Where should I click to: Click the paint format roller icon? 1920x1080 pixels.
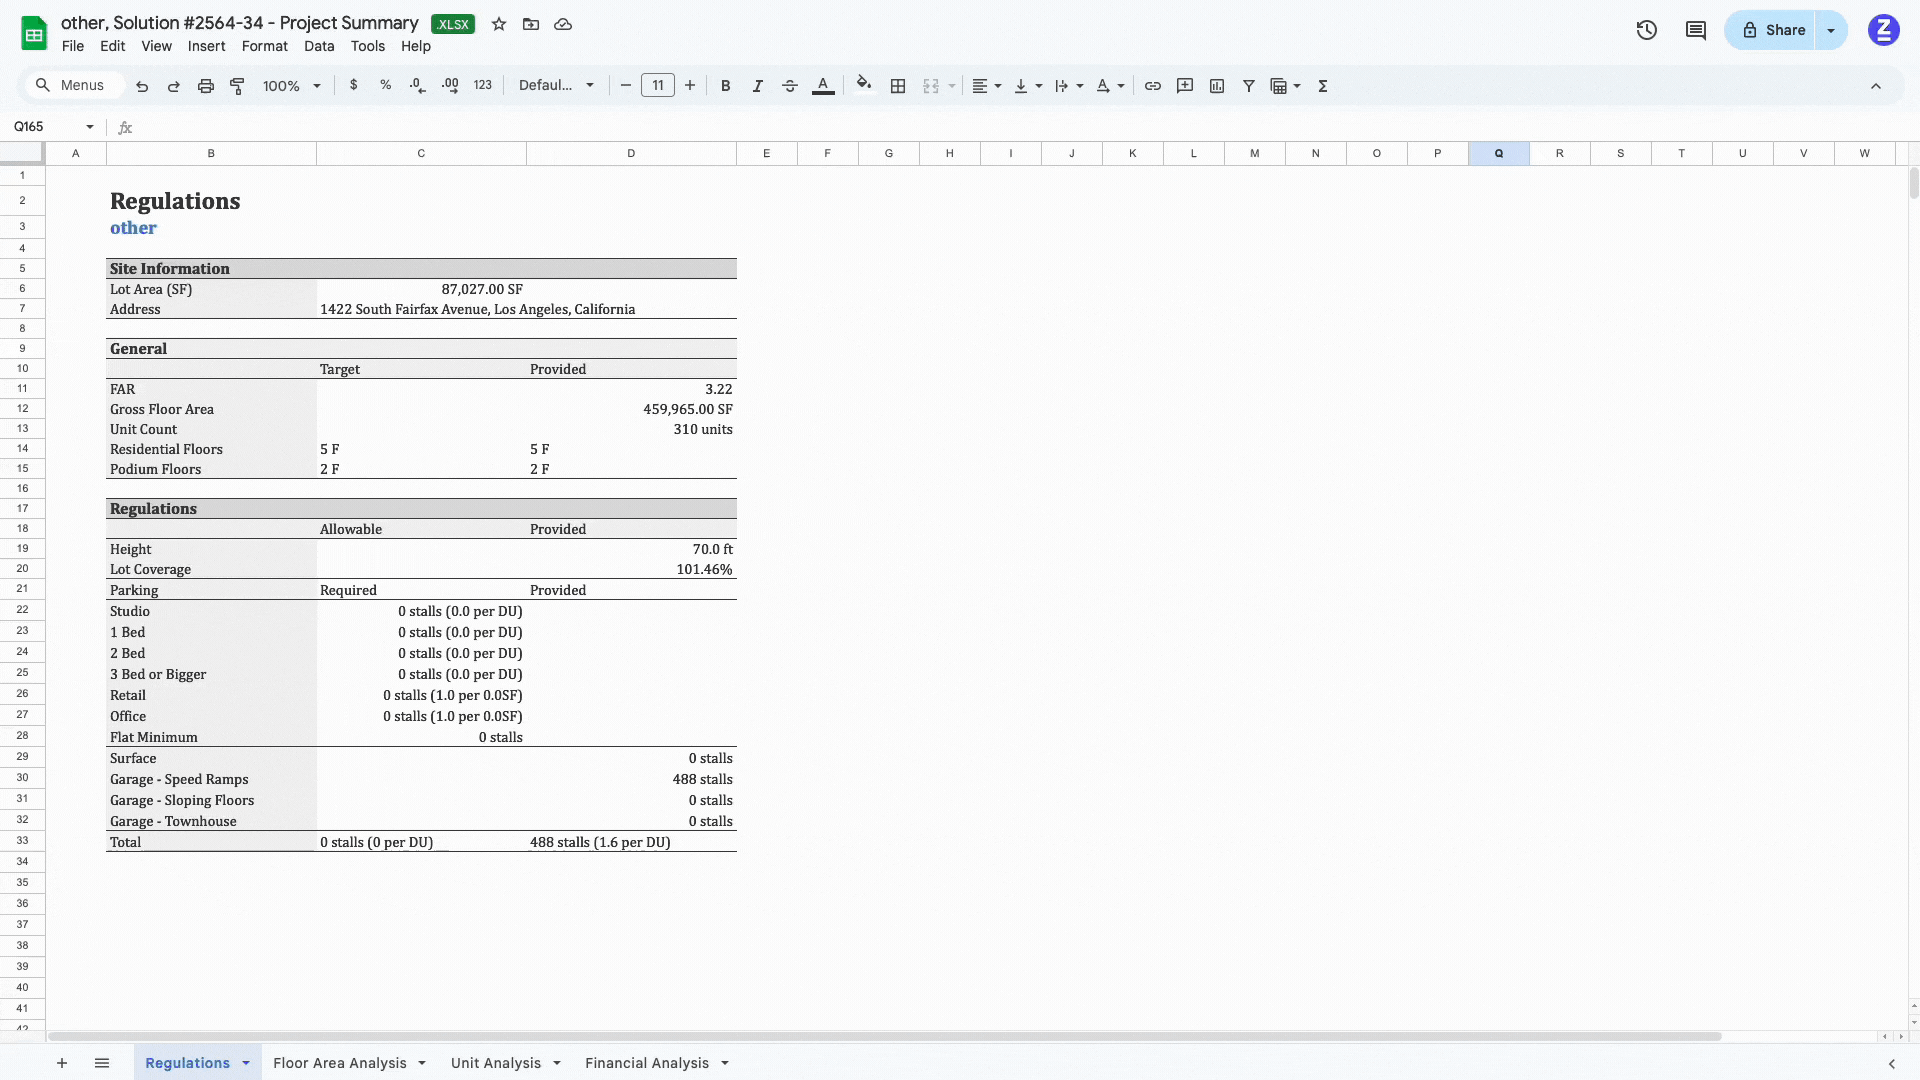coord(237,86)
